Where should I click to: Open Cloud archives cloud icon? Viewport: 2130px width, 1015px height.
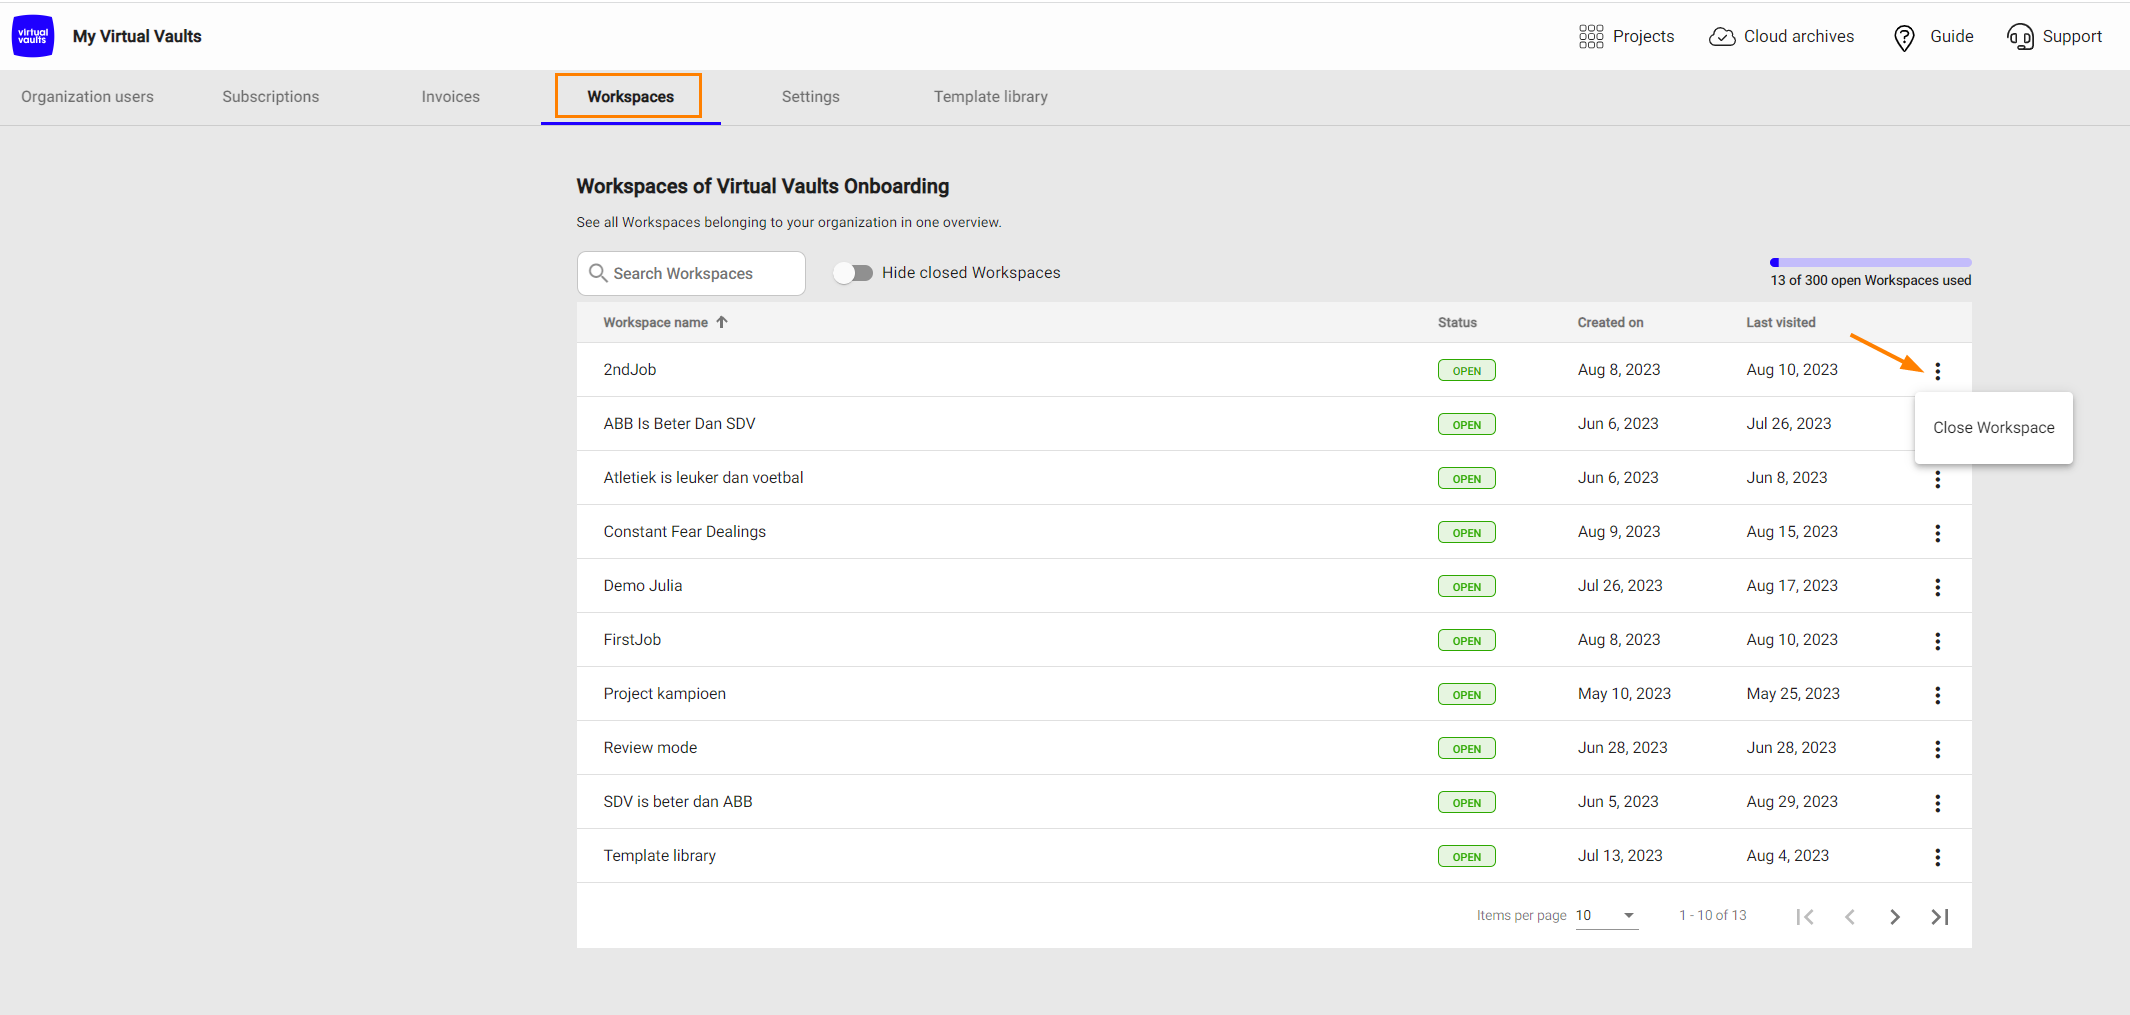(1722, 37)
